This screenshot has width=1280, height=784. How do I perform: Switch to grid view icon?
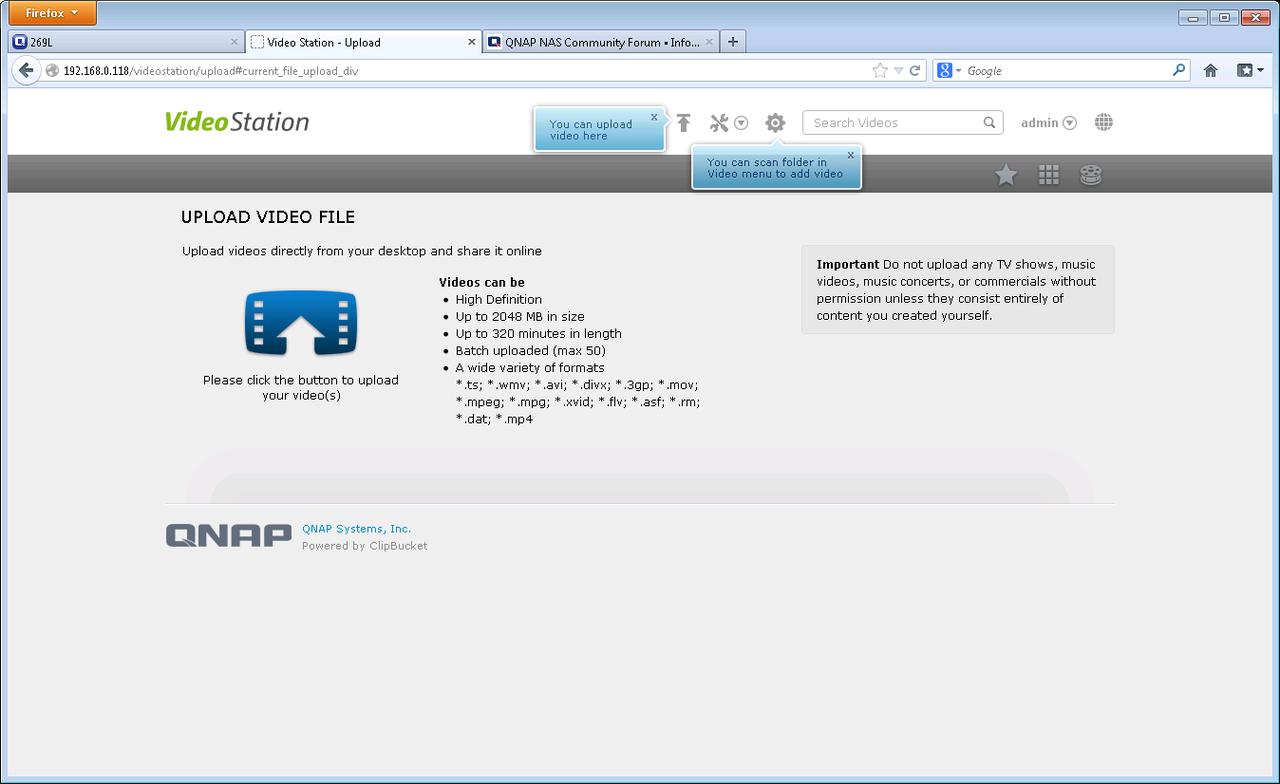pos(1049,175)
